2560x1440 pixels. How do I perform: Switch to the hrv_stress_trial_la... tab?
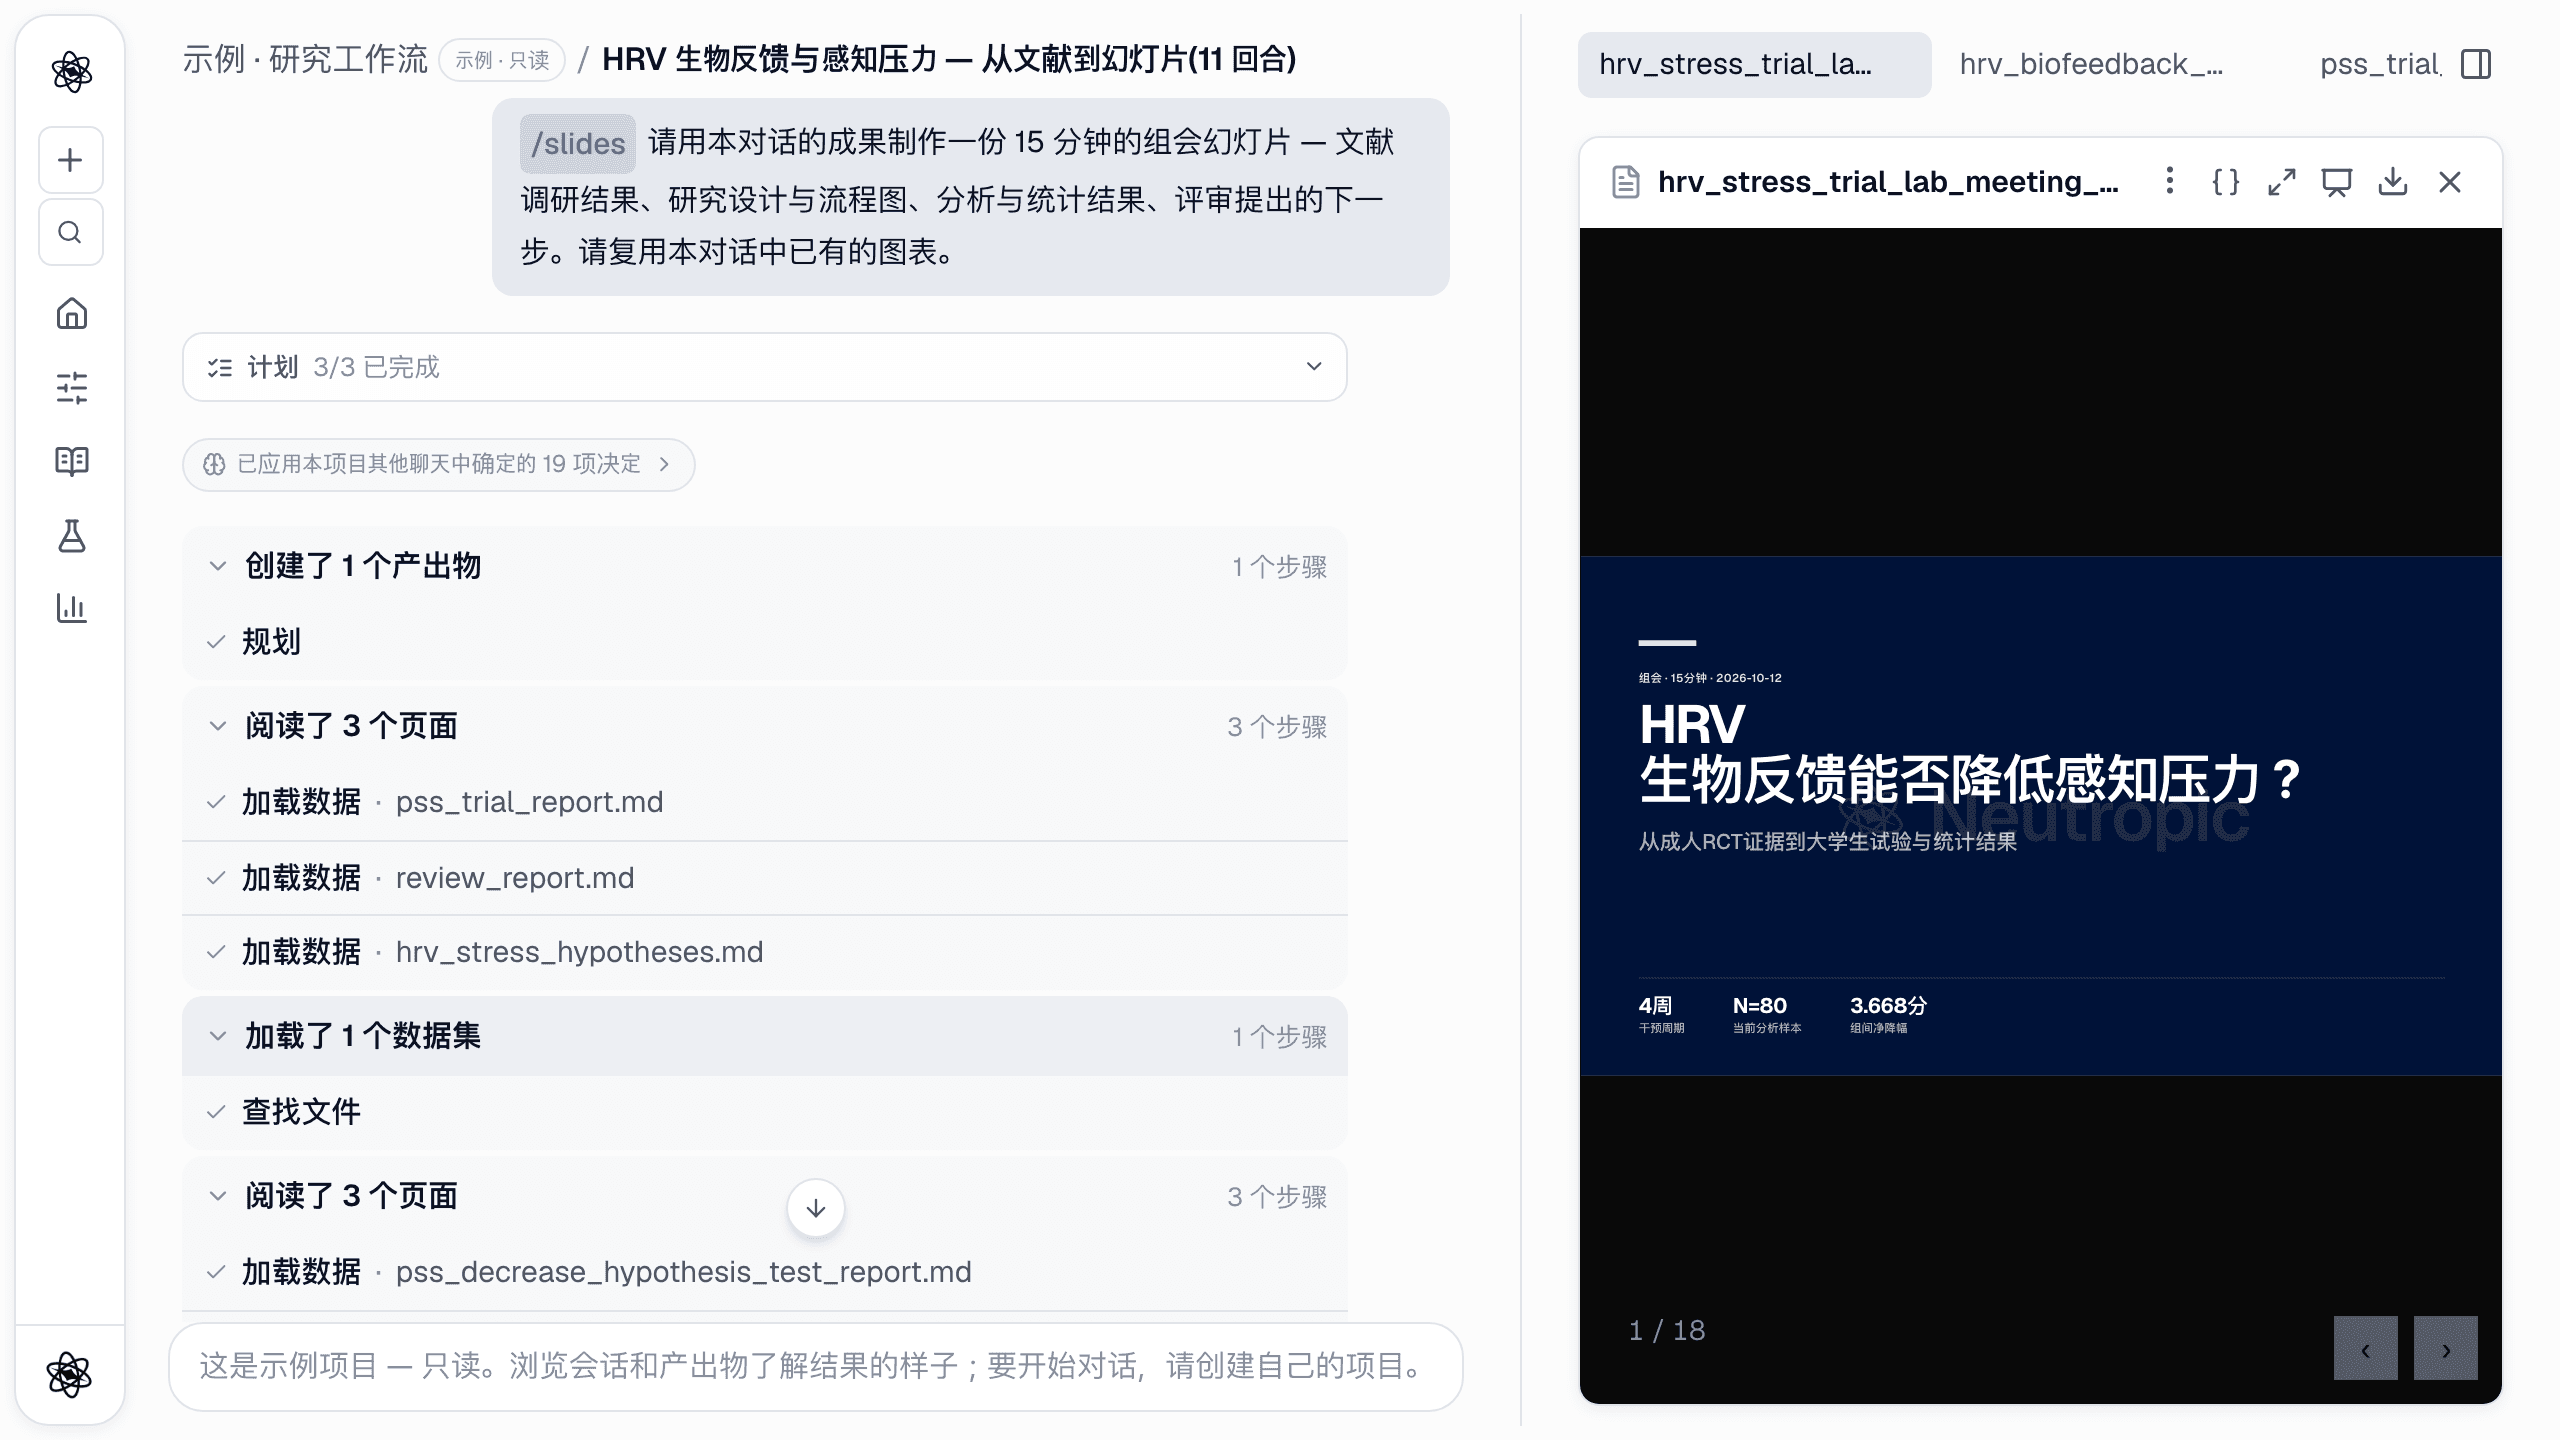[1754, 64]
